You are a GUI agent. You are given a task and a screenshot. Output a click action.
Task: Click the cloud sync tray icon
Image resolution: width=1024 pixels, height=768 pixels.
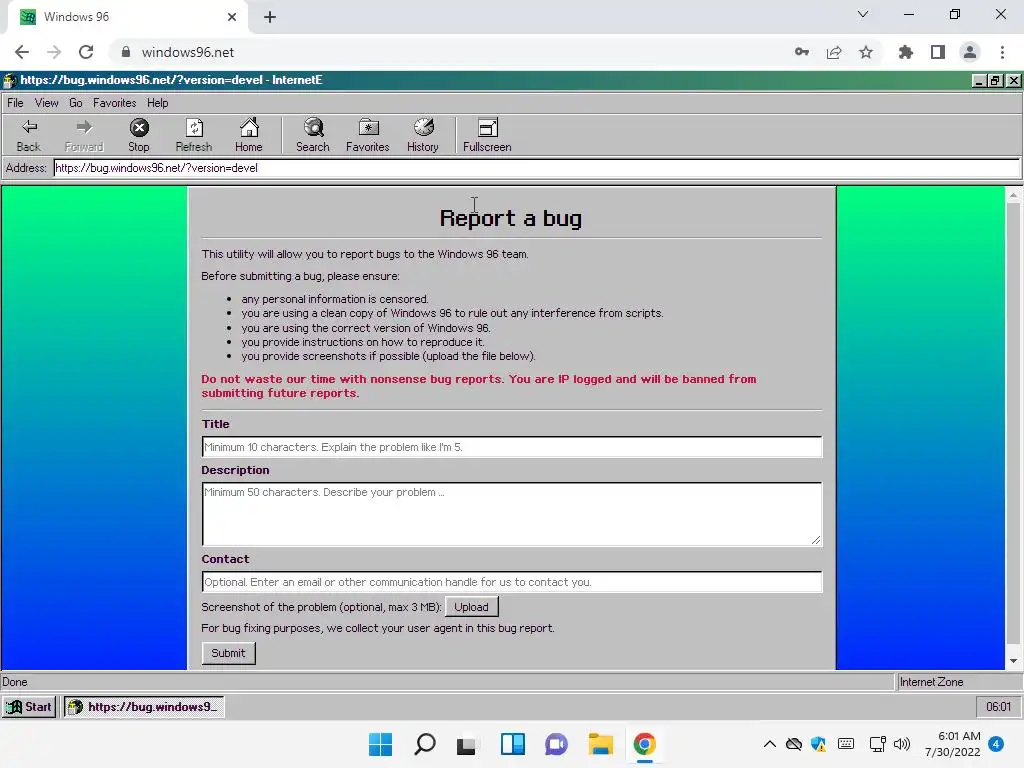pyautogui.click(x=793, y=744)
